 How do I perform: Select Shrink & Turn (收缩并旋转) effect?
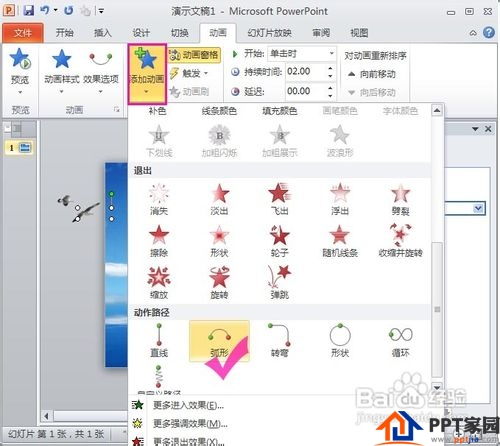tap(400, 241)
